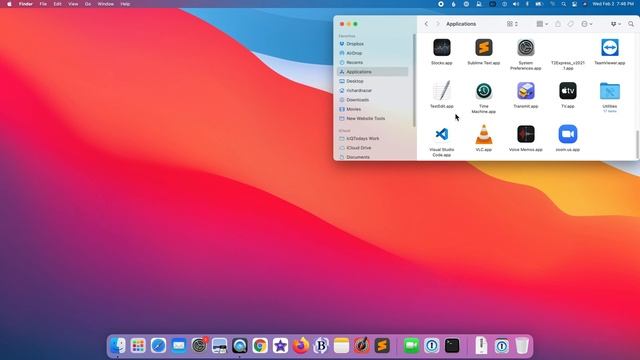
Task: Open FaceTime from the Dock
Action: tap(411, 346)
